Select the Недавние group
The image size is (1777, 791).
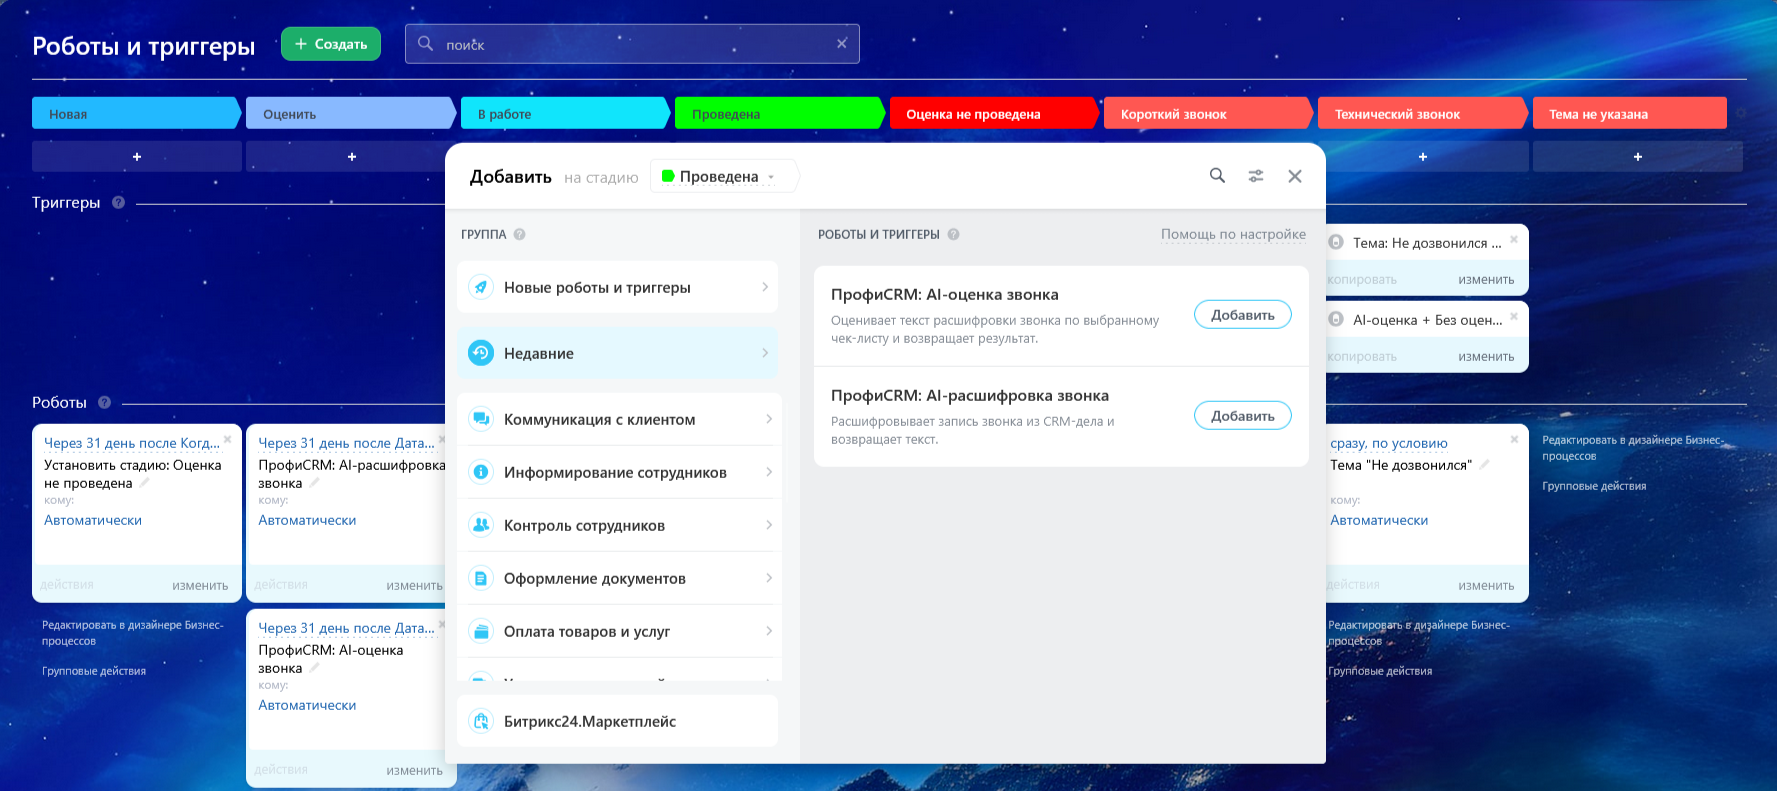(x=617, y=353)
